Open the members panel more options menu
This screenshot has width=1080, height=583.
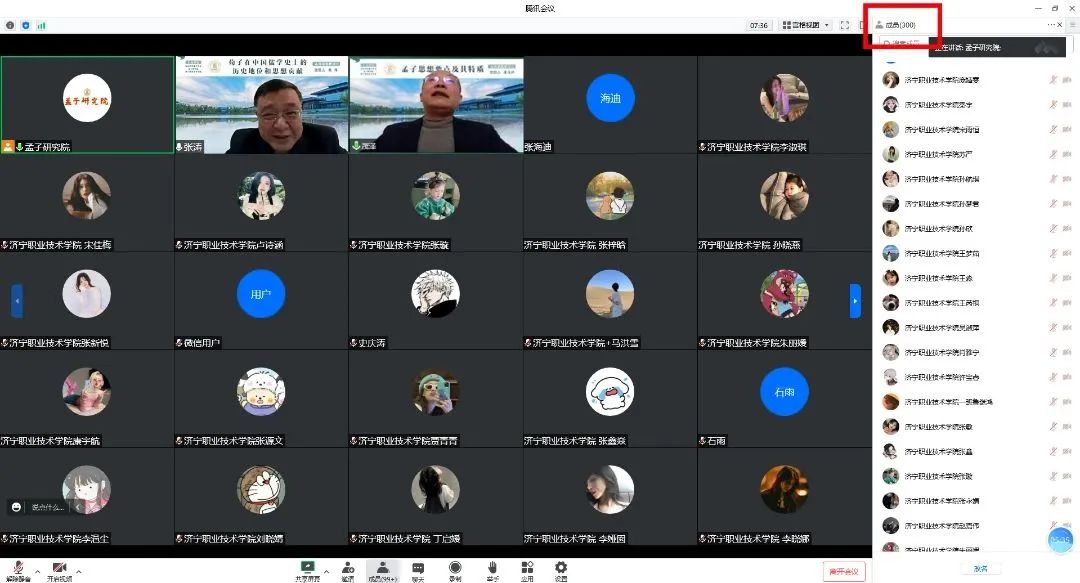1051,24
